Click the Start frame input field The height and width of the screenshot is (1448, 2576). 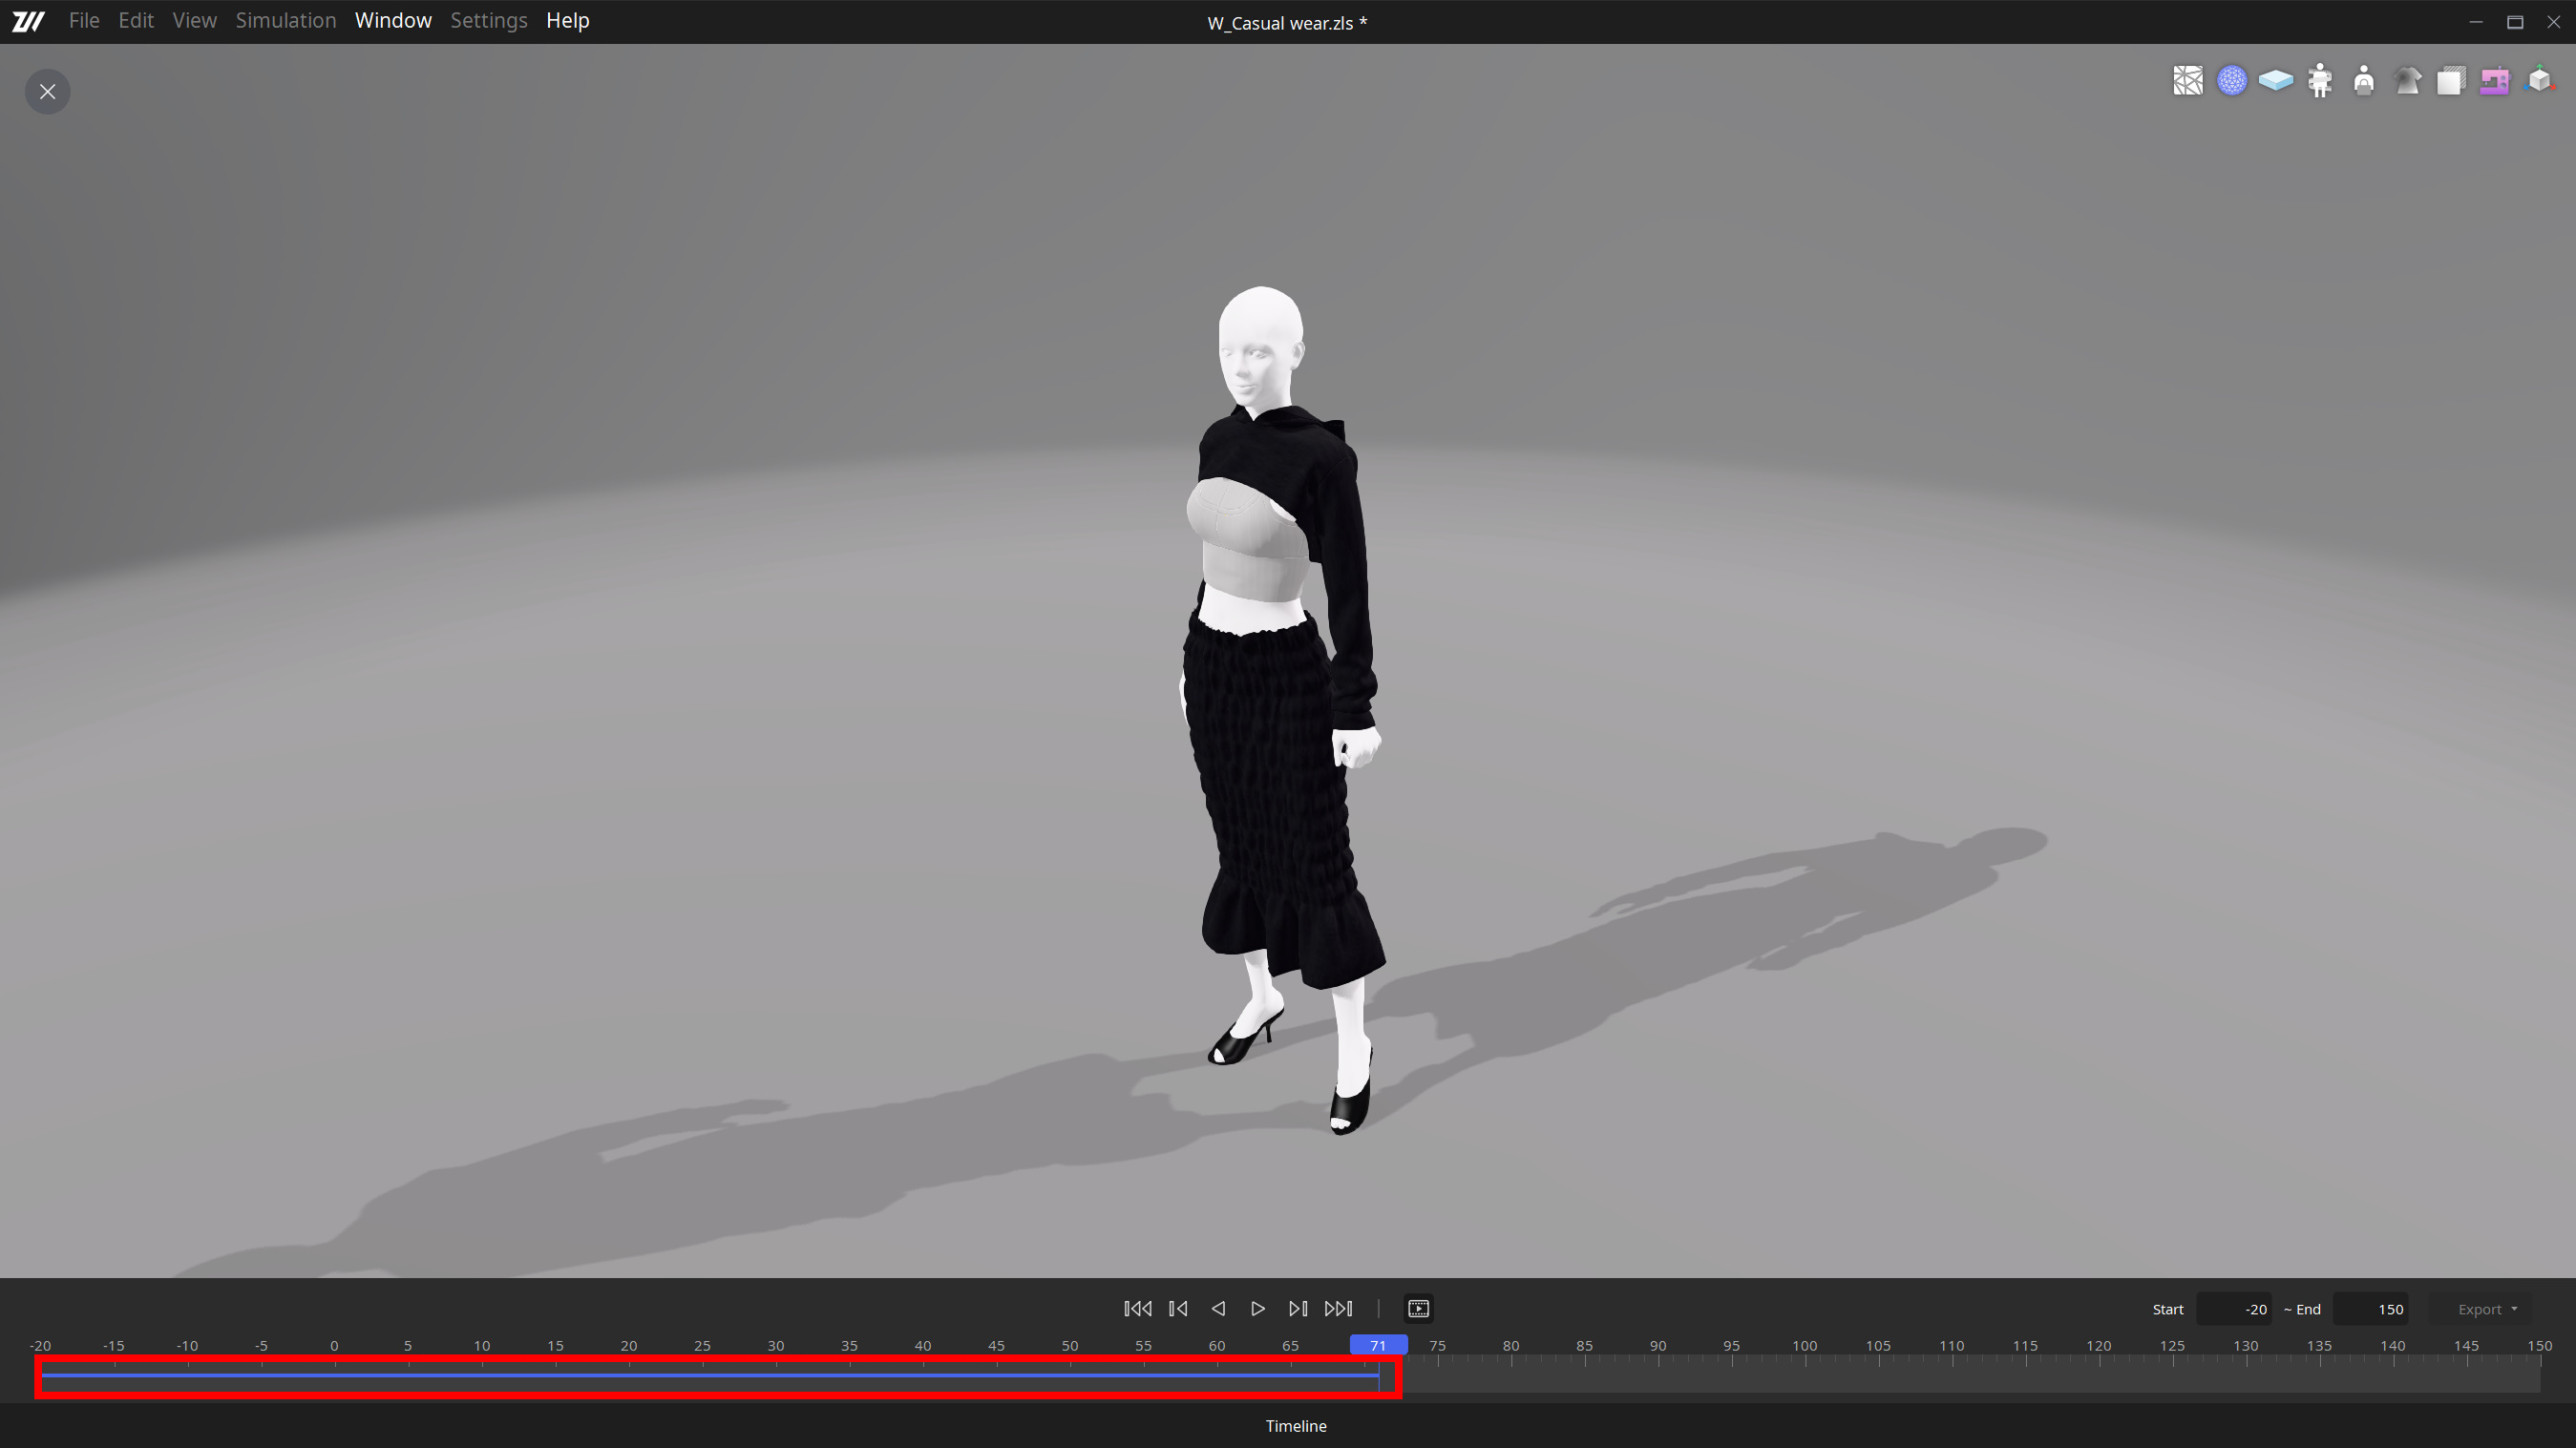(x=2233, y=1310)
